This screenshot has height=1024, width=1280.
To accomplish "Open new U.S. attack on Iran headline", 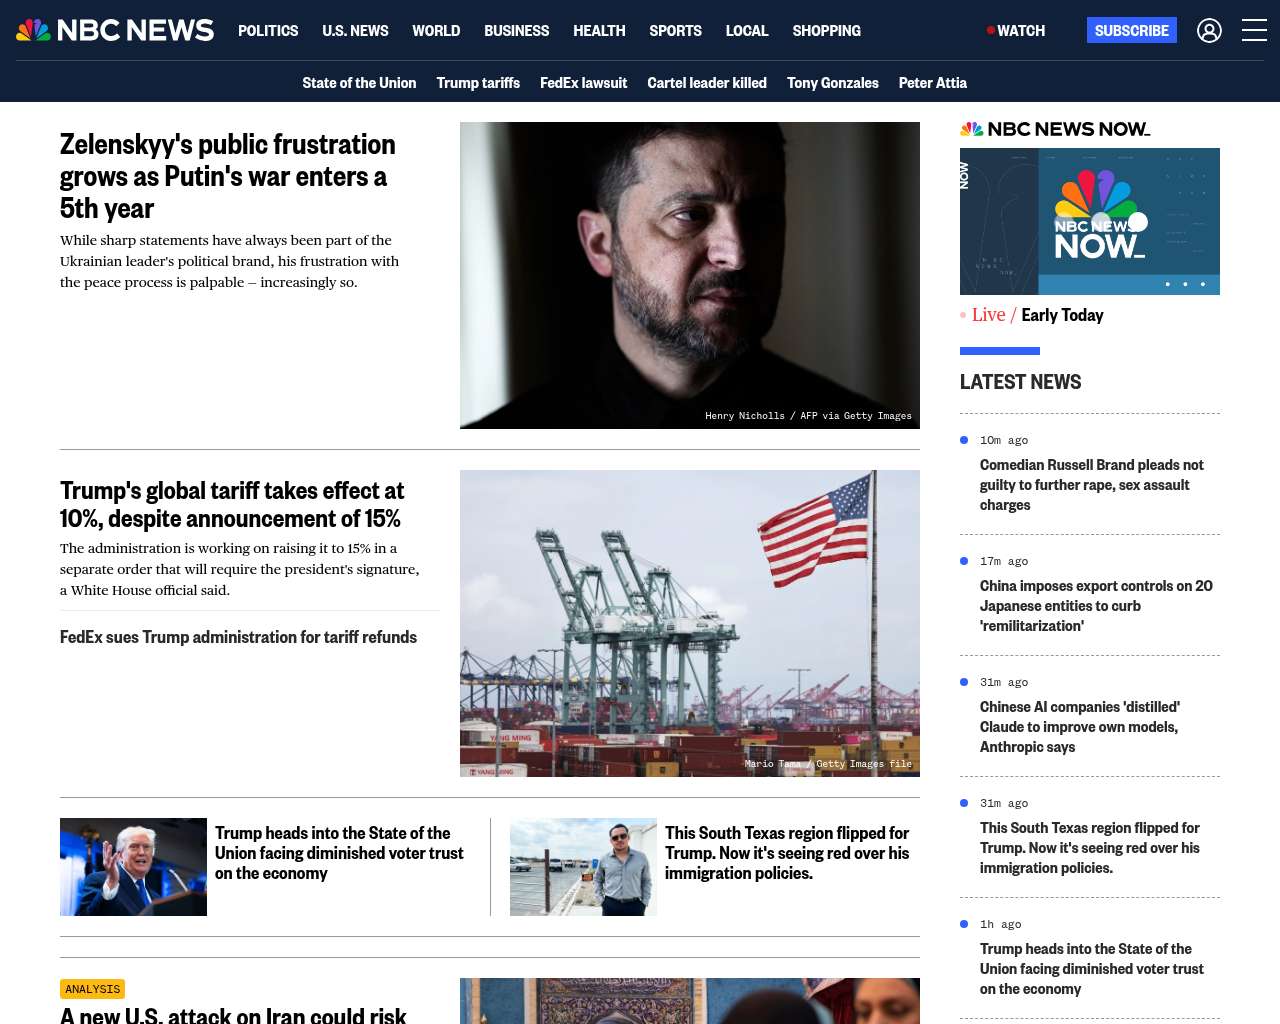I will click(233, 1014).
